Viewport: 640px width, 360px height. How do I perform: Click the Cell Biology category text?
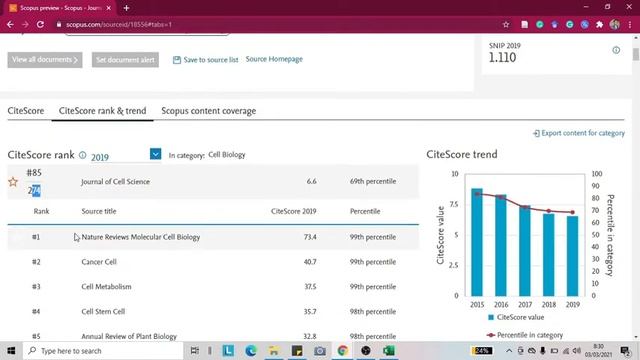(x=227, y=155)
